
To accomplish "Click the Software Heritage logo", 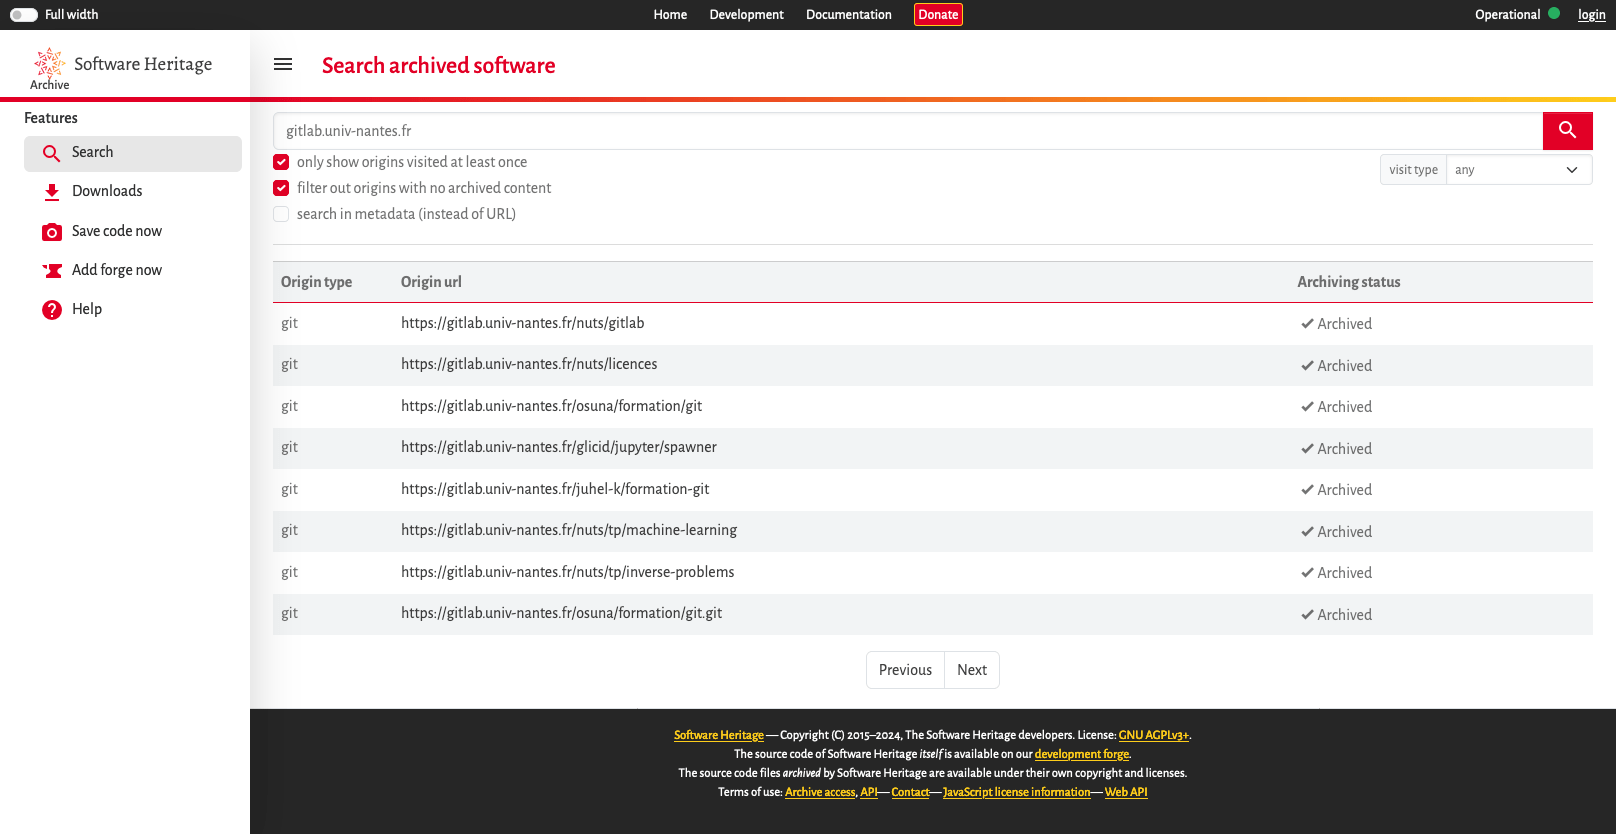I will click(x=122, y=67).
